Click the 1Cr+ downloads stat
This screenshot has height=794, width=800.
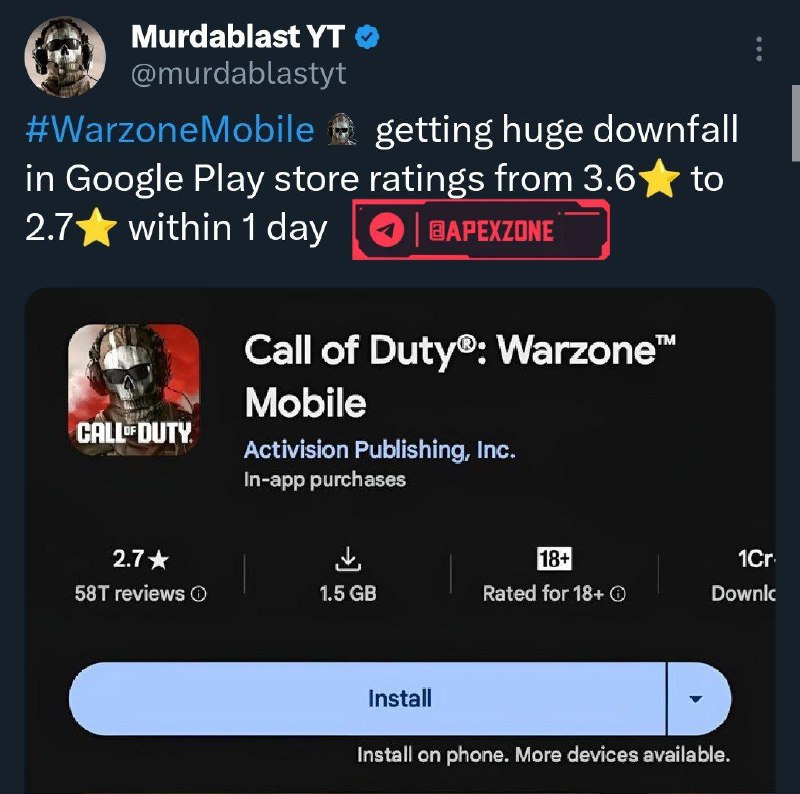point(743,576)
